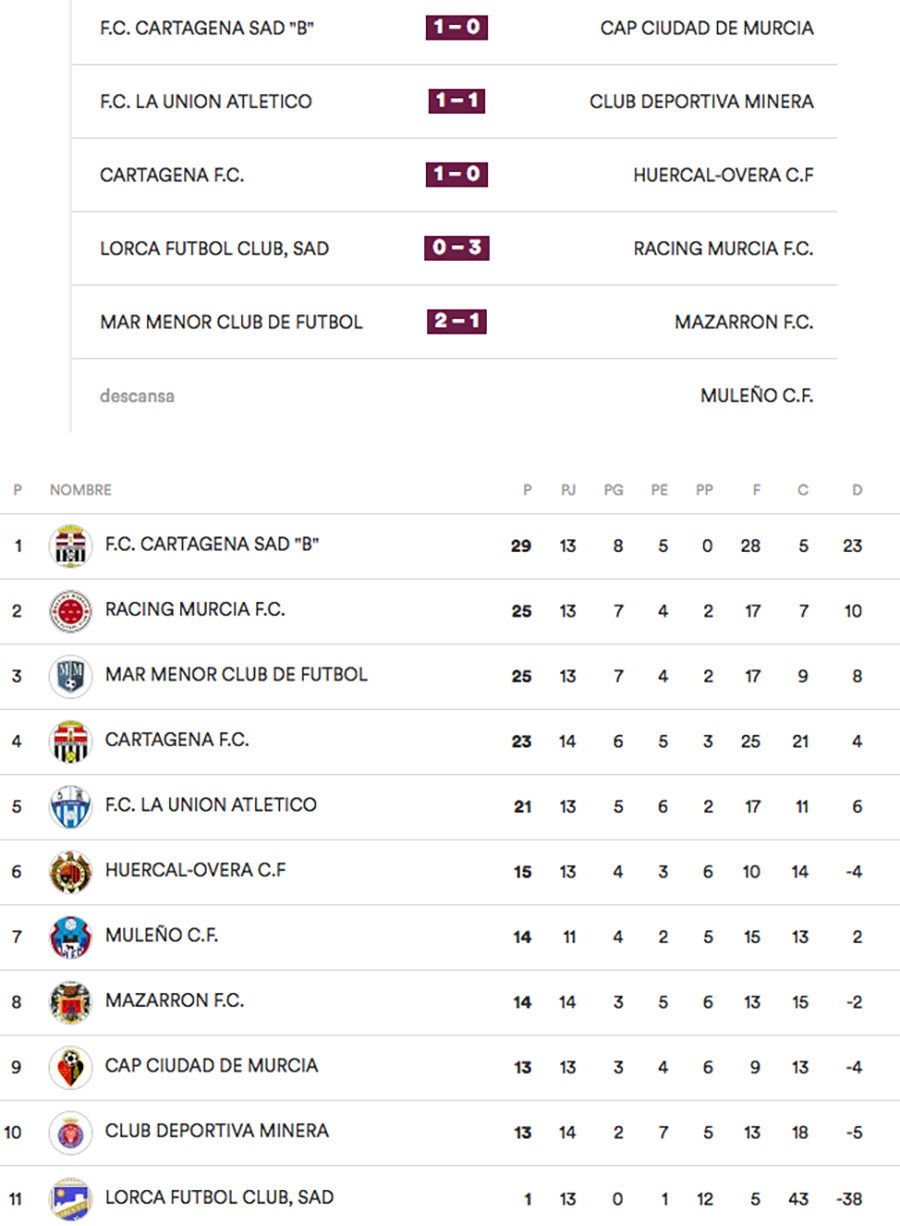Click the PJ column header
The width and height of the screenshot is (900, 1226).
pyautogui.click(x=568, y=490)
